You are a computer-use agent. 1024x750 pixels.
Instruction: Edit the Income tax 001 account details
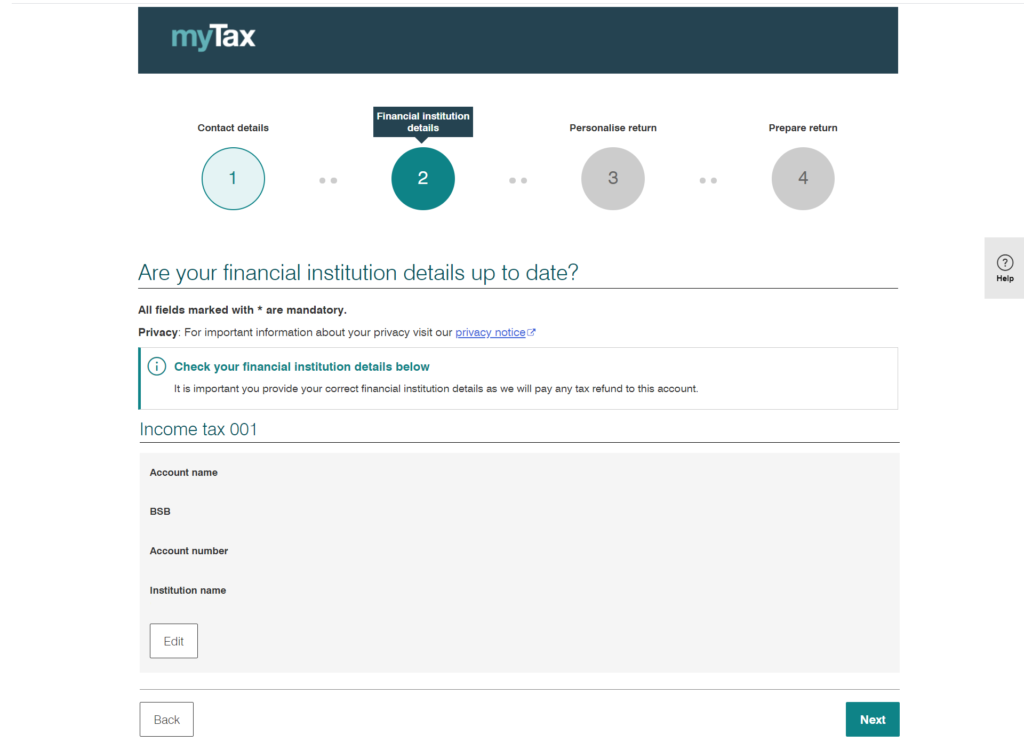(x=174, y=641)
